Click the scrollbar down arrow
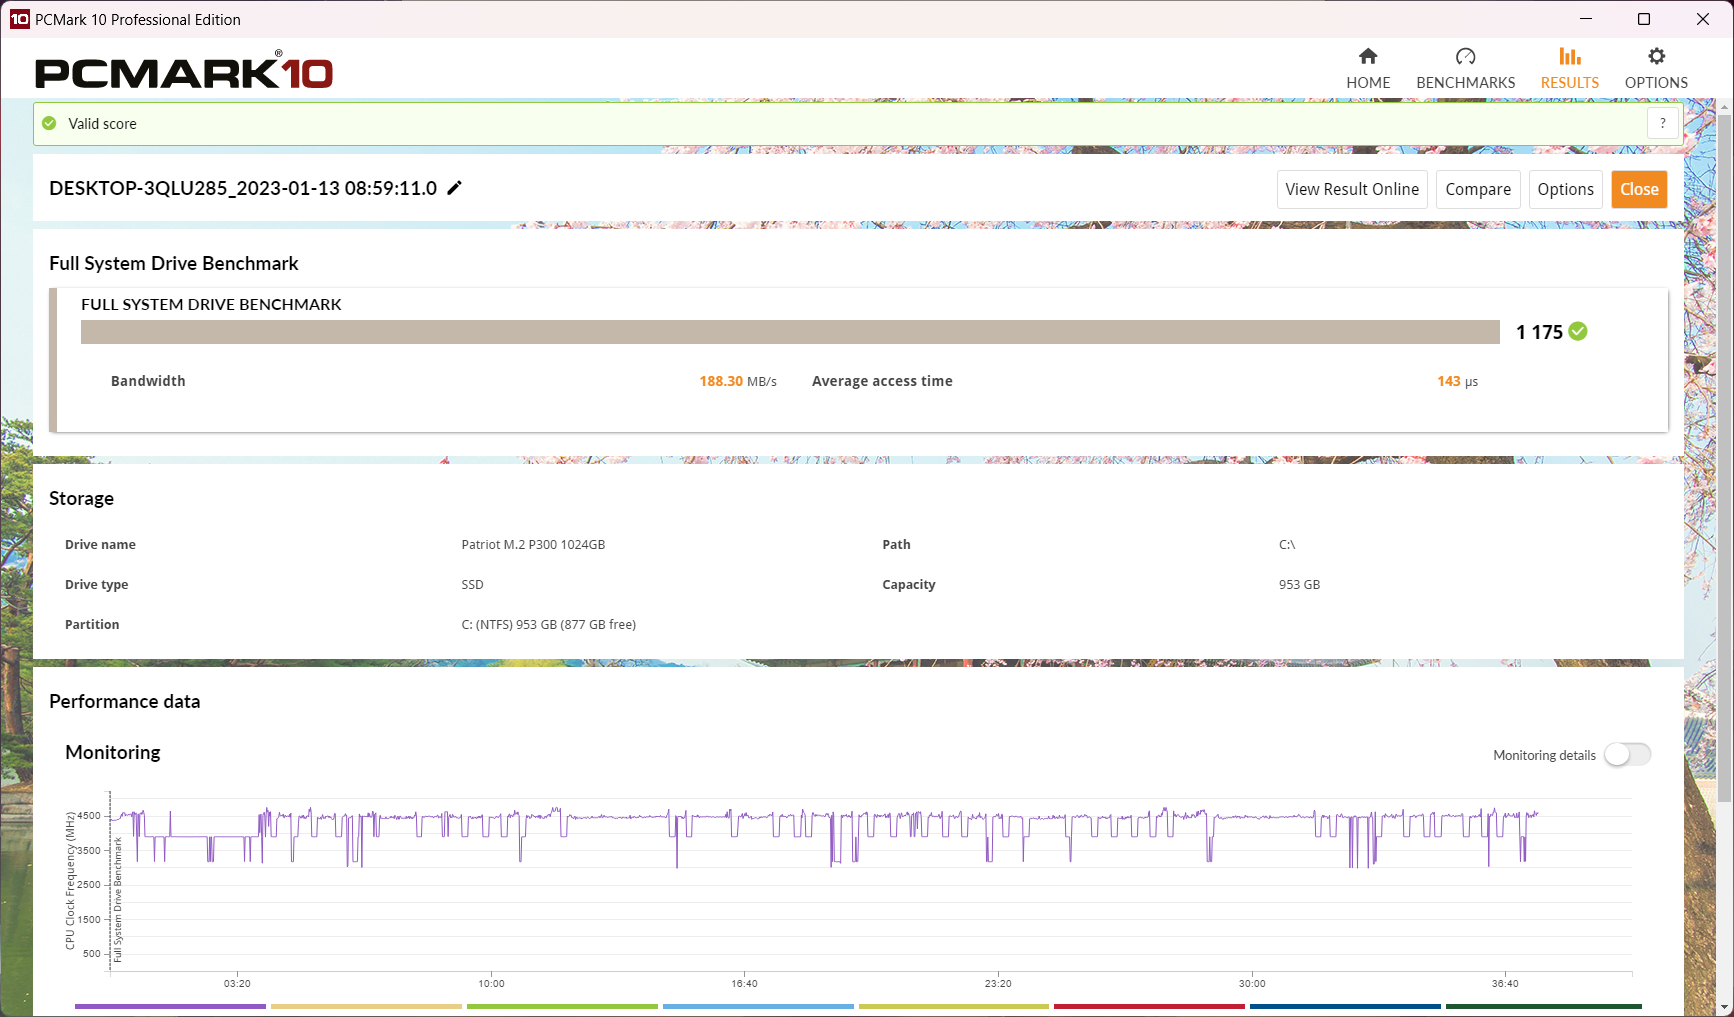Viewport: 1734px width, 1017px height. point(1724,1007)
